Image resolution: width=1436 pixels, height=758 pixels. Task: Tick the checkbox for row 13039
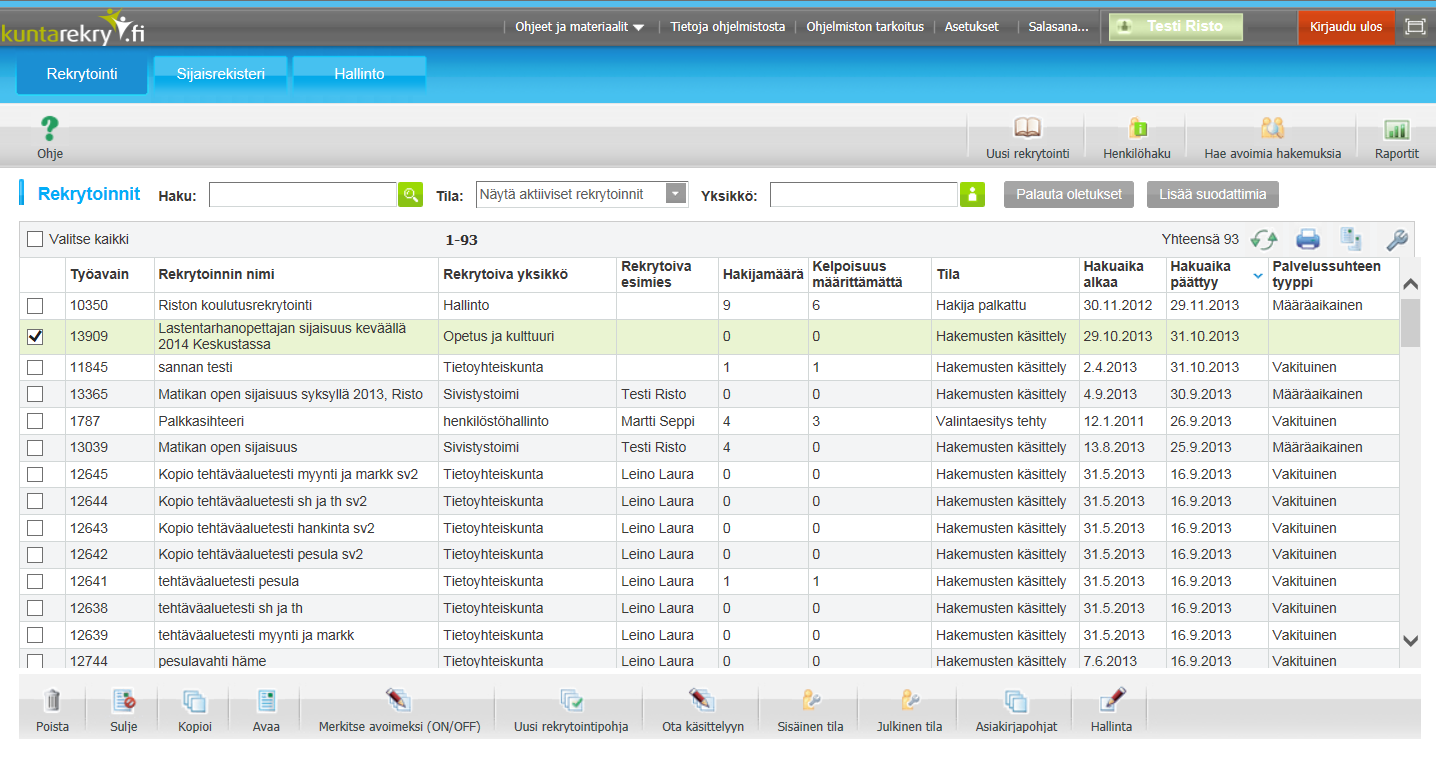point(35,447)
